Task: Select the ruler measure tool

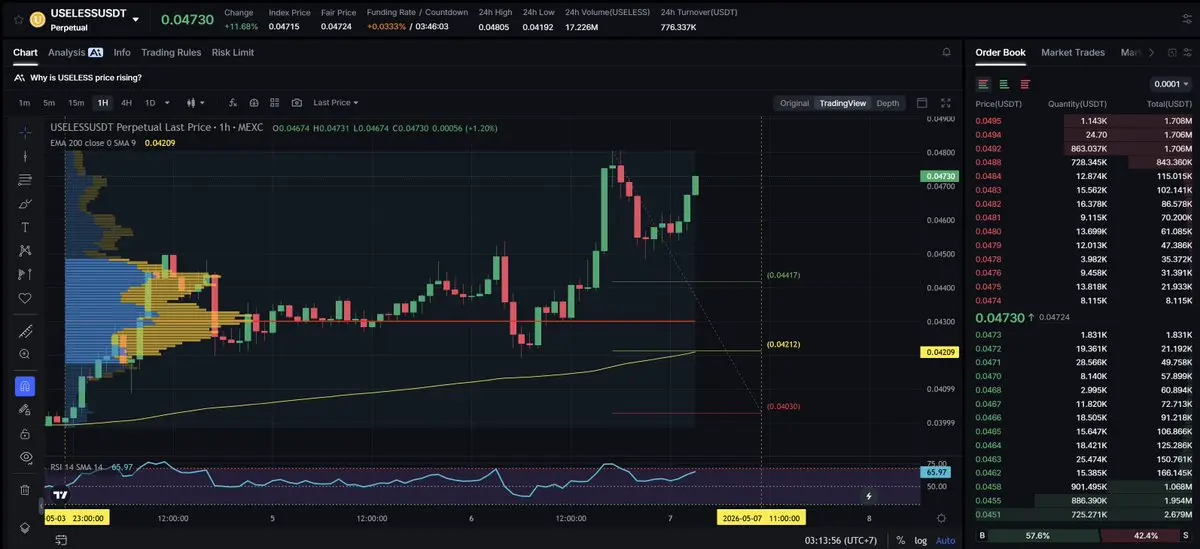Action: 25,331
